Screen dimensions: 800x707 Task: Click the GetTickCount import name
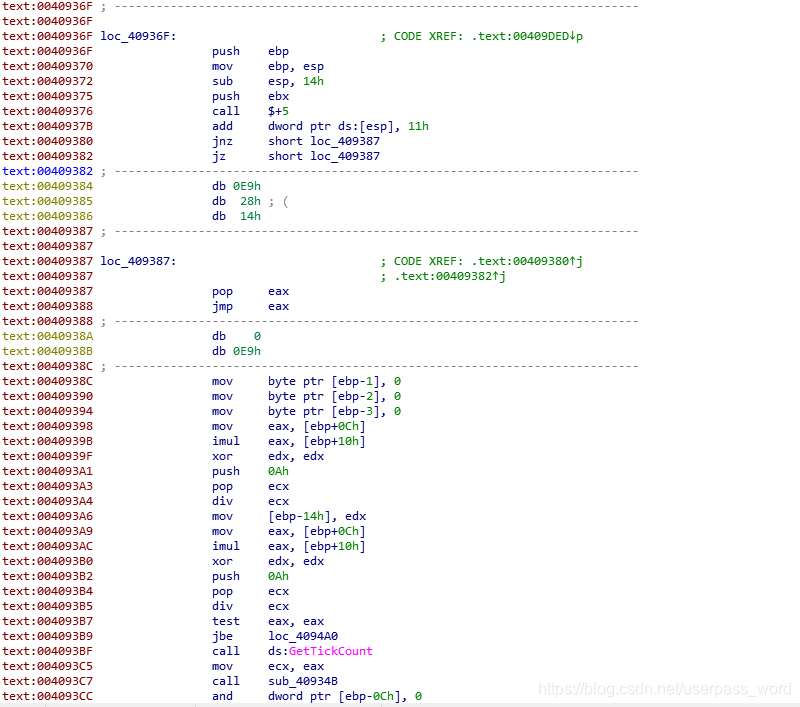tap(331, 651)
